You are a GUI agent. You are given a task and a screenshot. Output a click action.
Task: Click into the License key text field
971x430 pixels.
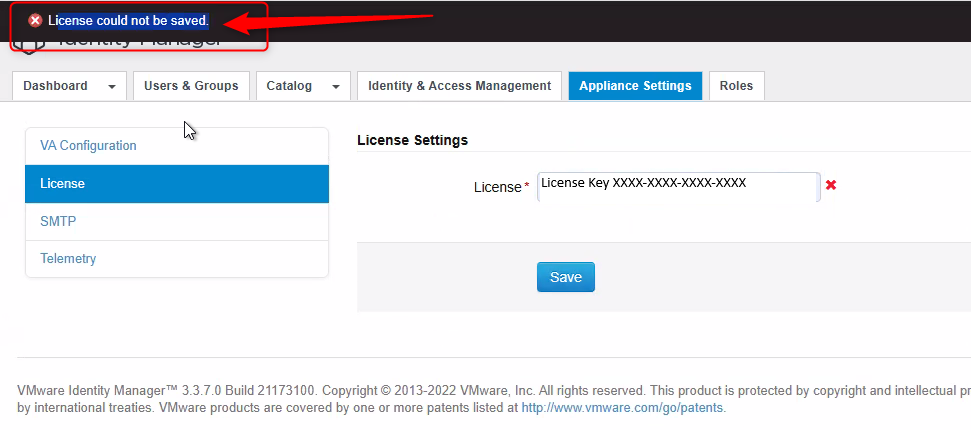(678, 187)
